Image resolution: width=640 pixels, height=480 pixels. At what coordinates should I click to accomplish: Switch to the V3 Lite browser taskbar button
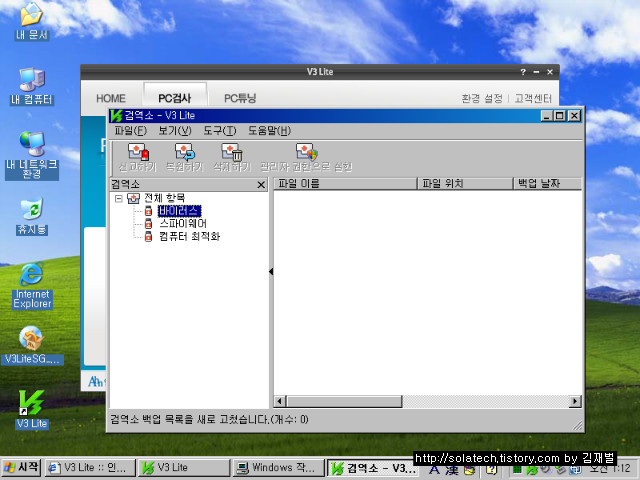(x=90, y=468)
